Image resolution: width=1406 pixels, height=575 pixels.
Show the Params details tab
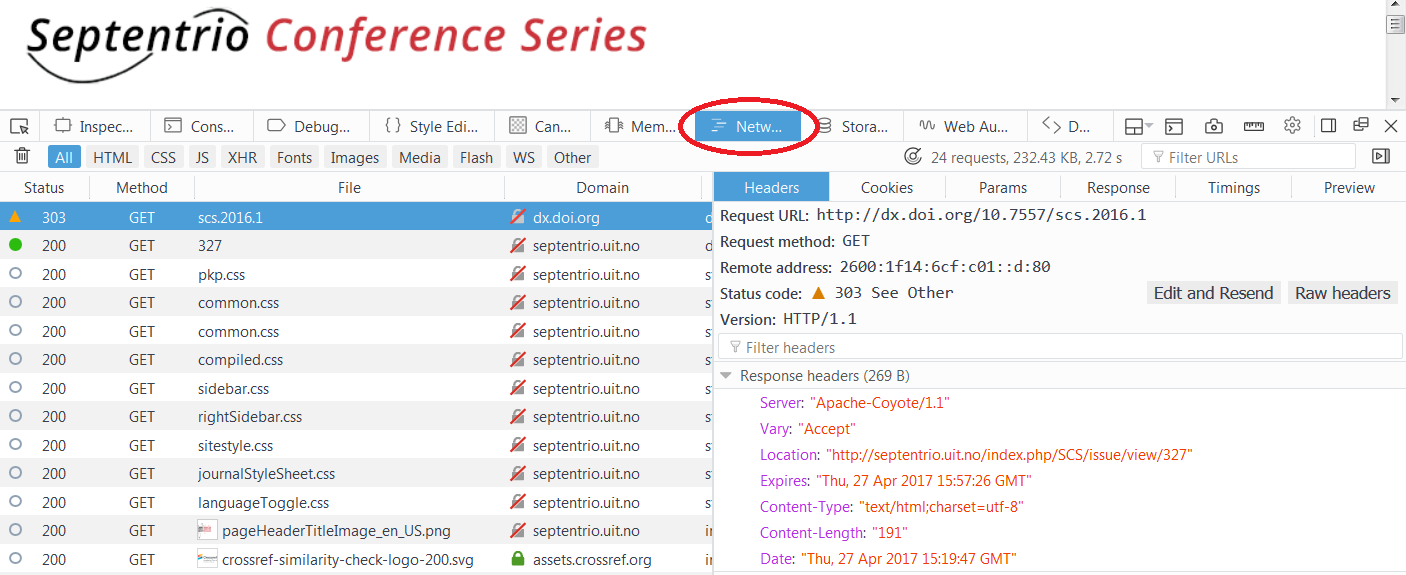click(1003, 187)
